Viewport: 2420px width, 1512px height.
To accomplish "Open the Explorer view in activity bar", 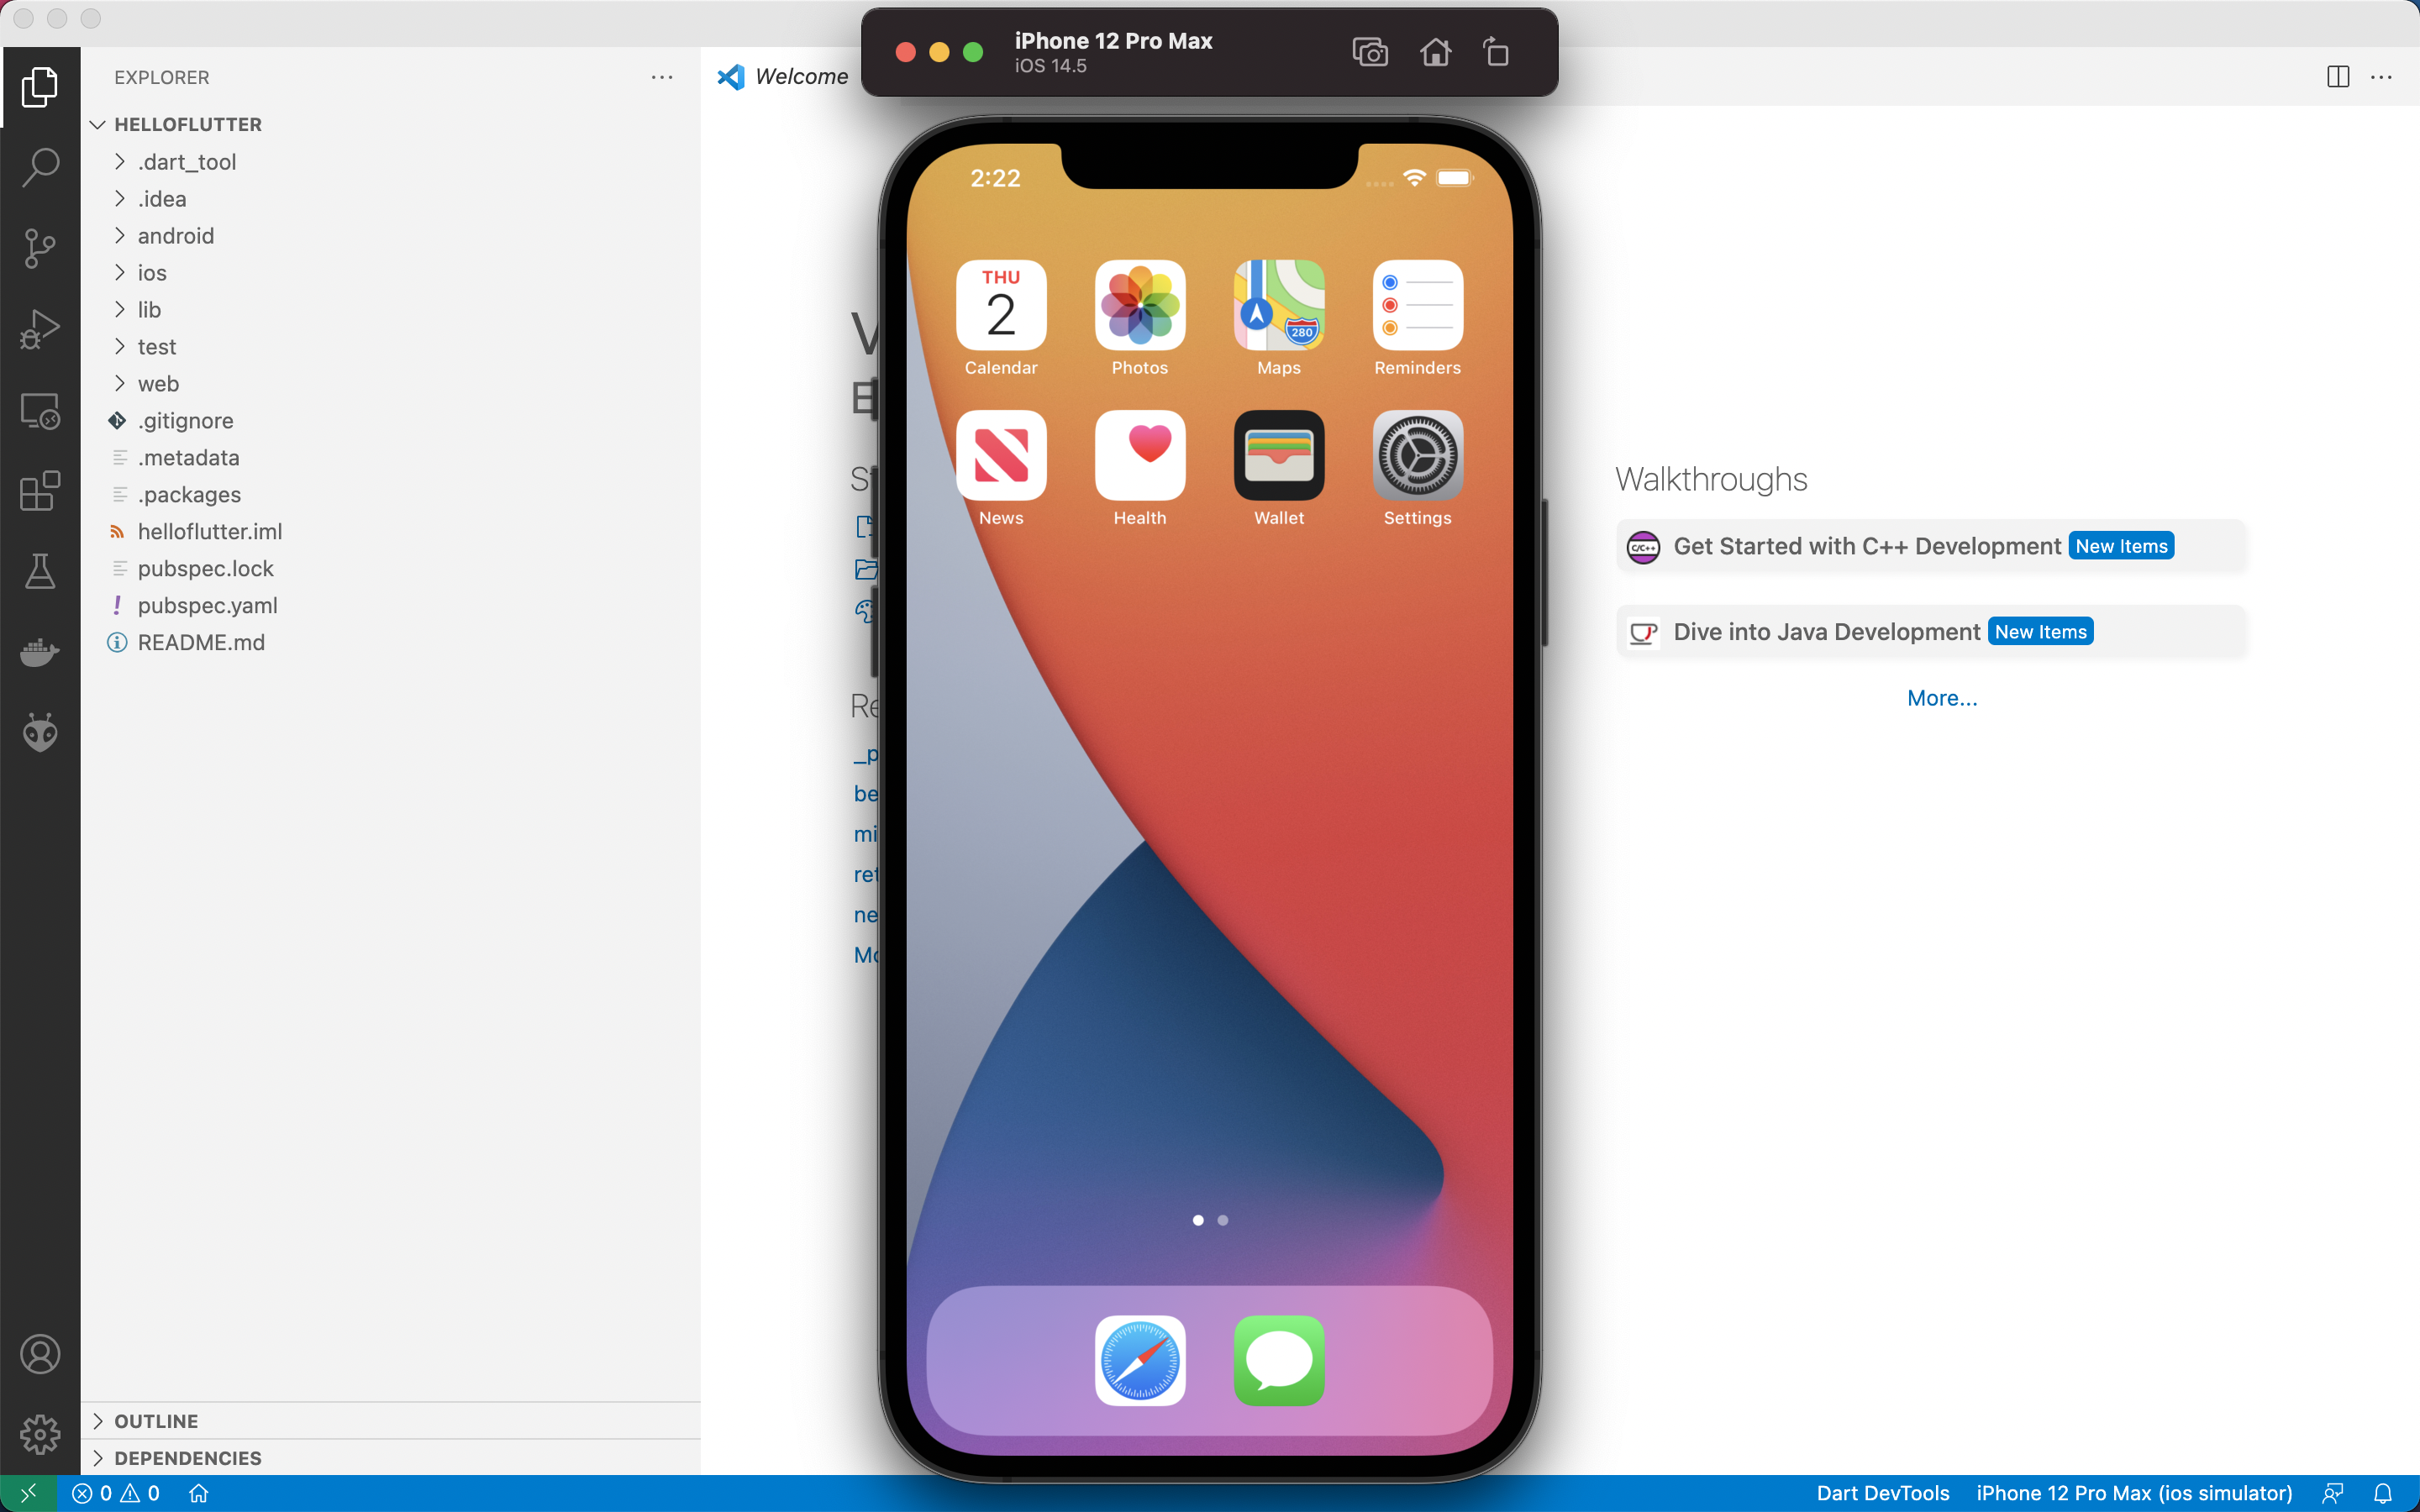I will click(x=40, y=87).
